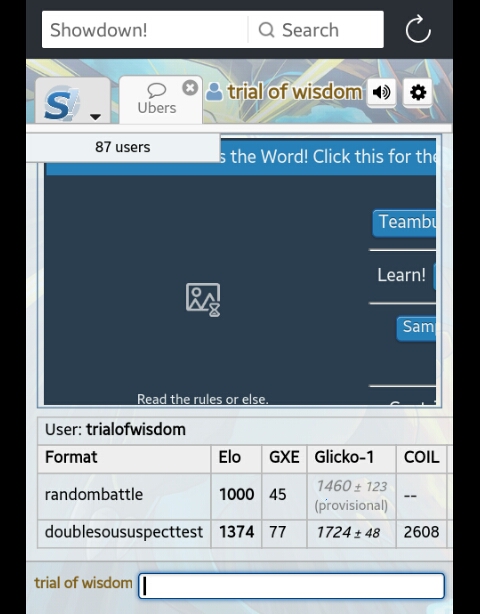Focus the chat message input field
Screen dimensions: 480x614
[291, 586]
